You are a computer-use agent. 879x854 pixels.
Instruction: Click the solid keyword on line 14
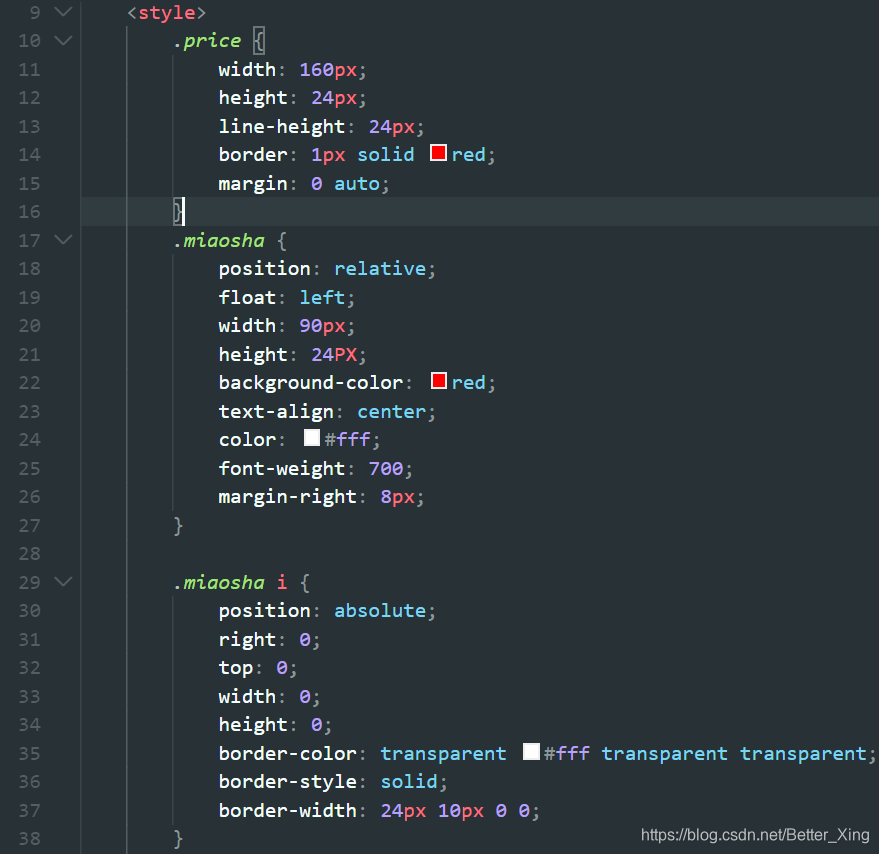click(x=386, y=155)
